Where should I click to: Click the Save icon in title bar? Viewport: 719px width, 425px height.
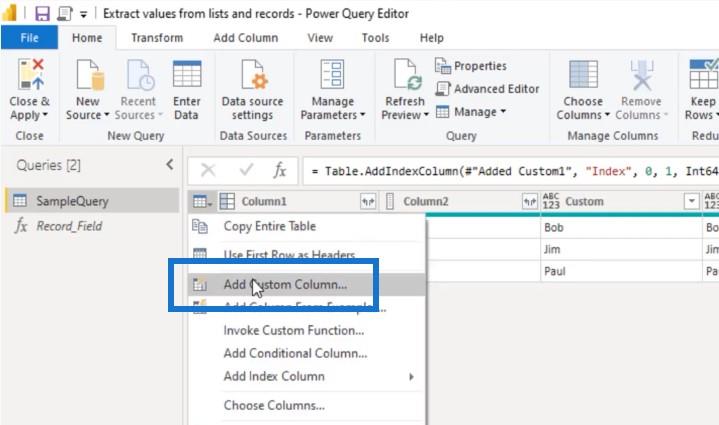tap(42, 14)
